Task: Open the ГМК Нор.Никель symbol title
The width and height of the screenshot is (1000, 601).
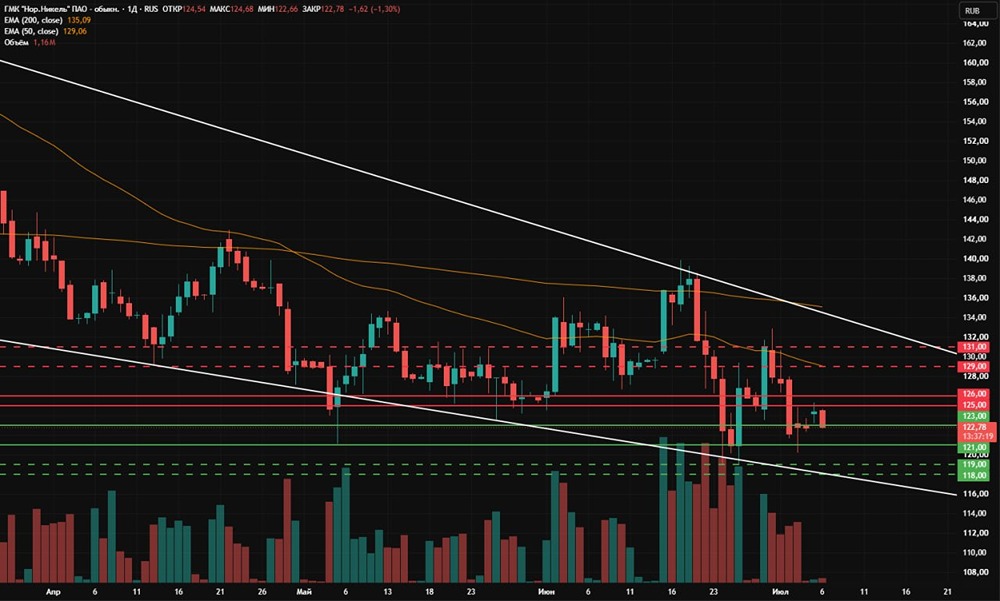Action: pos(61,9)
